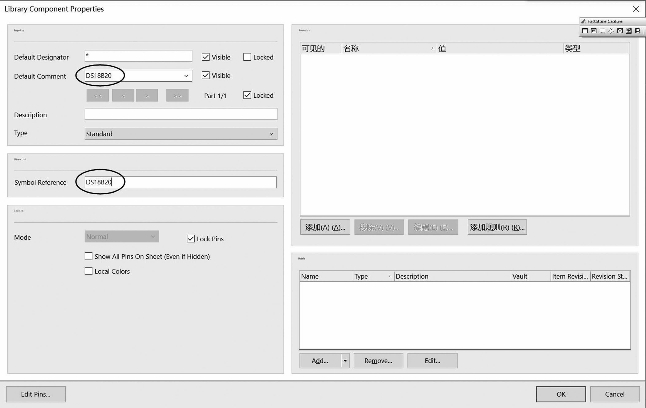Click the previous-part "<" navigation button

coord(123,96)
